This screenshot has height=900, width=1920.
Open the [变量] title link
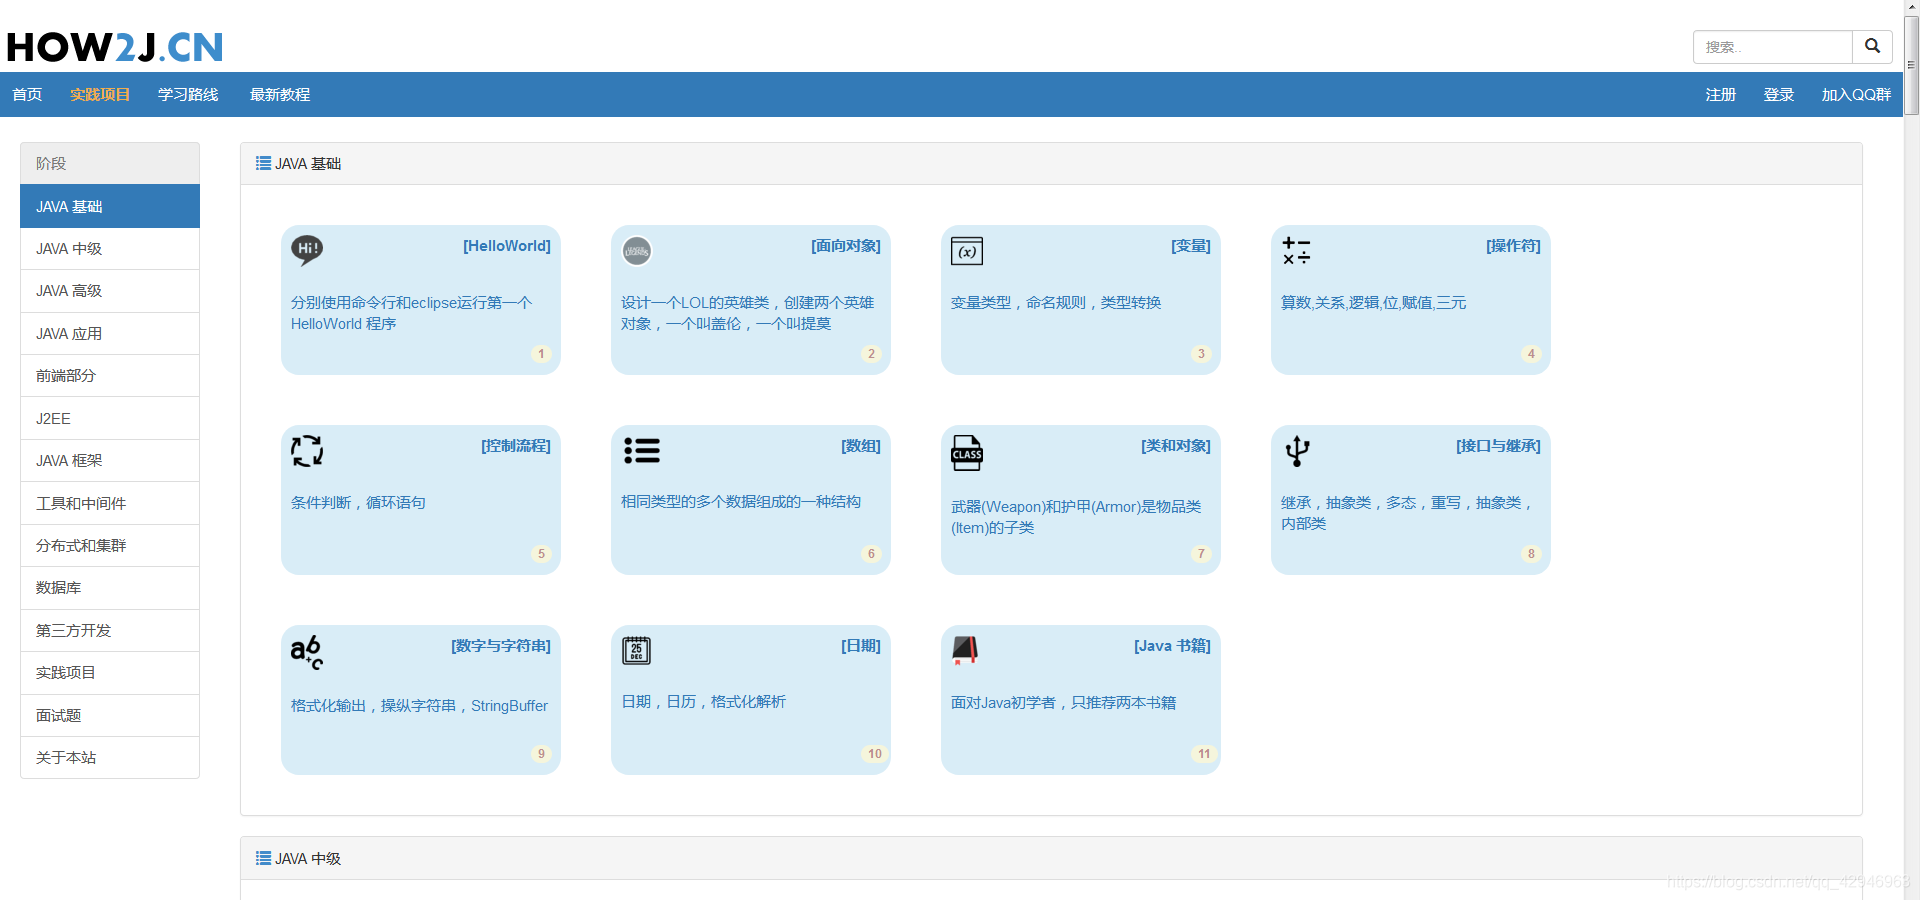click(x=1190, y=246)
